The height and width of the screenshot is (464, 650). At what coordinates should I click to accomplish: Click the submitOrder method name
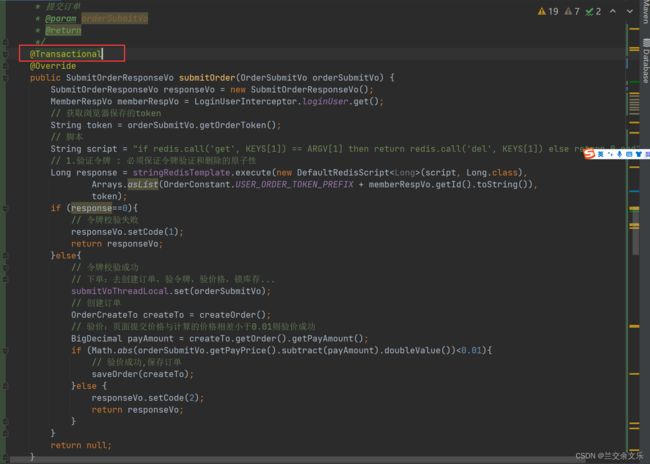(x=207, y=78)
